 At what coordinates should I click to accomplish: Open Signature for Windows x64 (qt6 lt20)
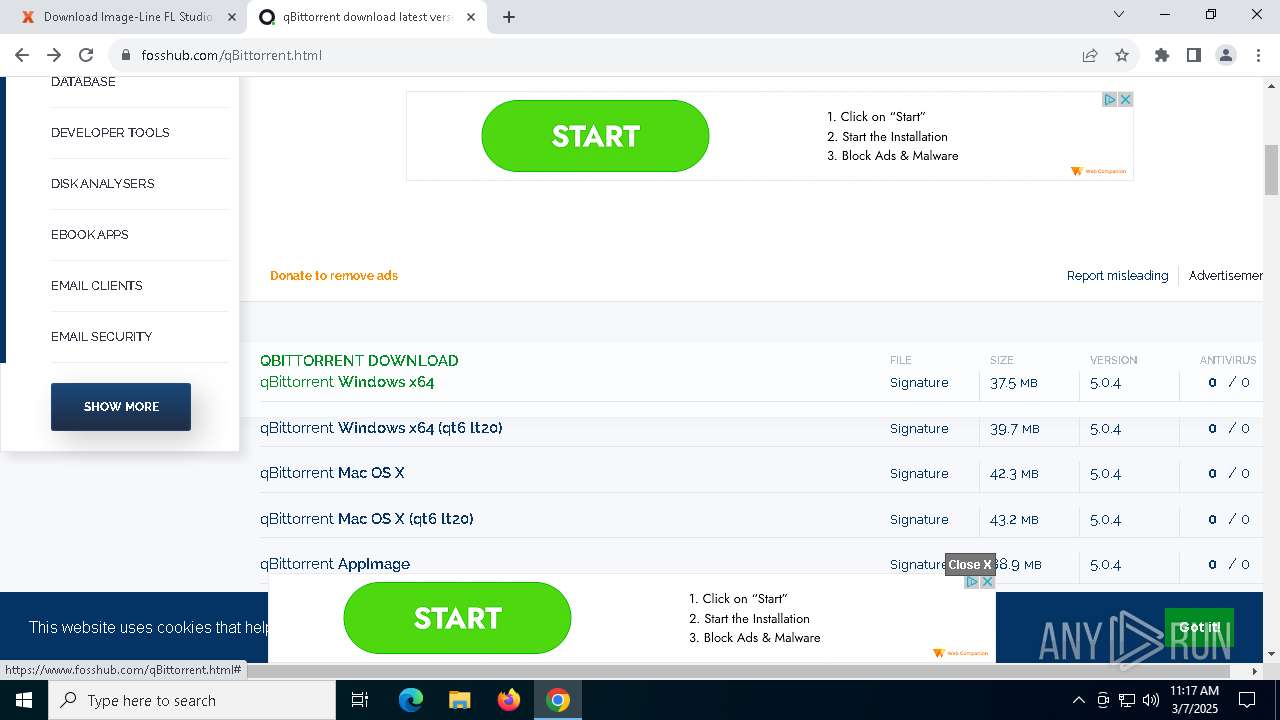(919, 429)
